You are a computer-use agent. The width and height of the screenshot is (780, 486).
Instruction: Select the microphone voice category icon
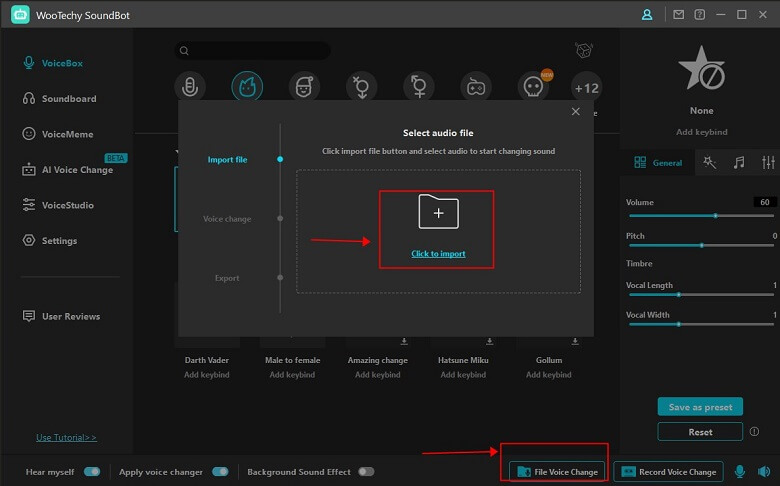point(190,87)
